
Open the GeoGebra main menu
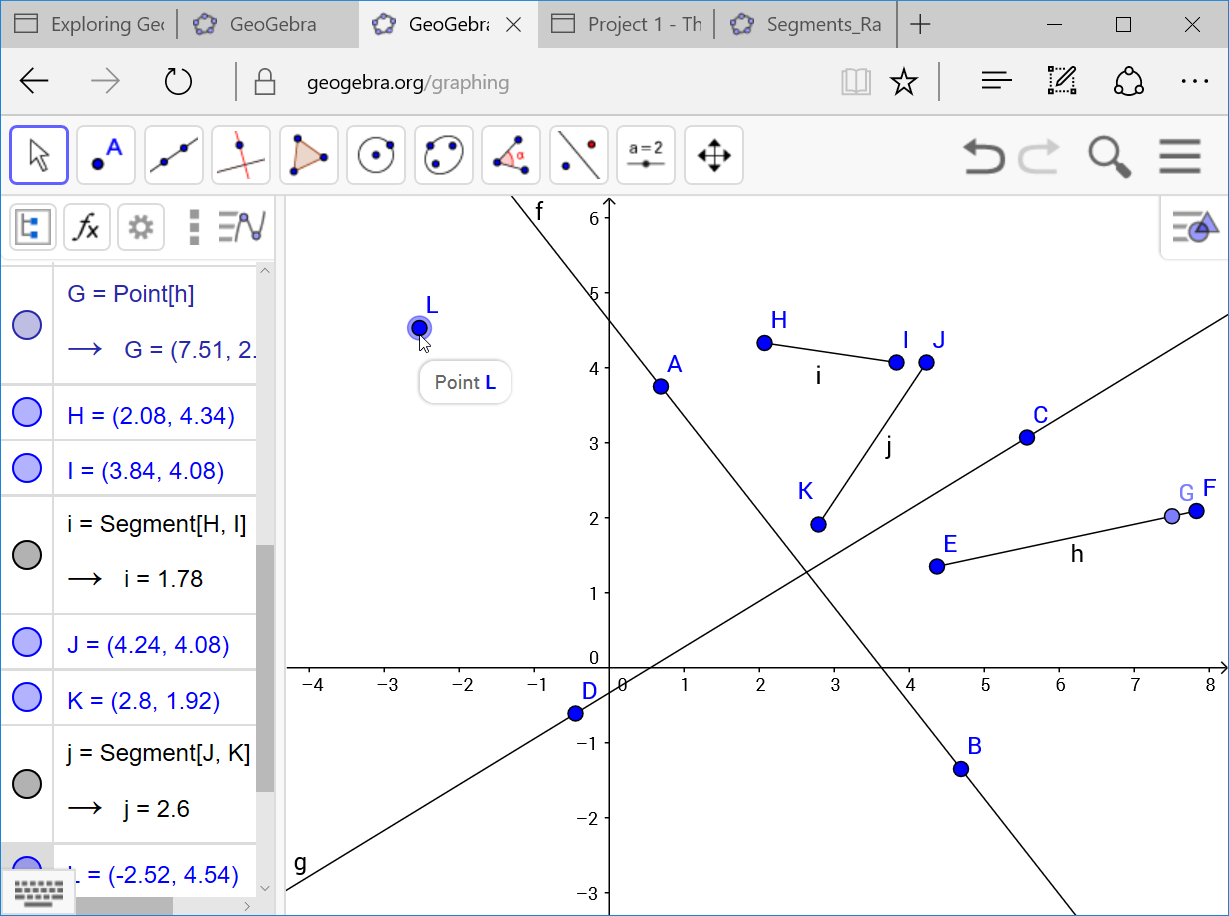(x=1180, y=156)
